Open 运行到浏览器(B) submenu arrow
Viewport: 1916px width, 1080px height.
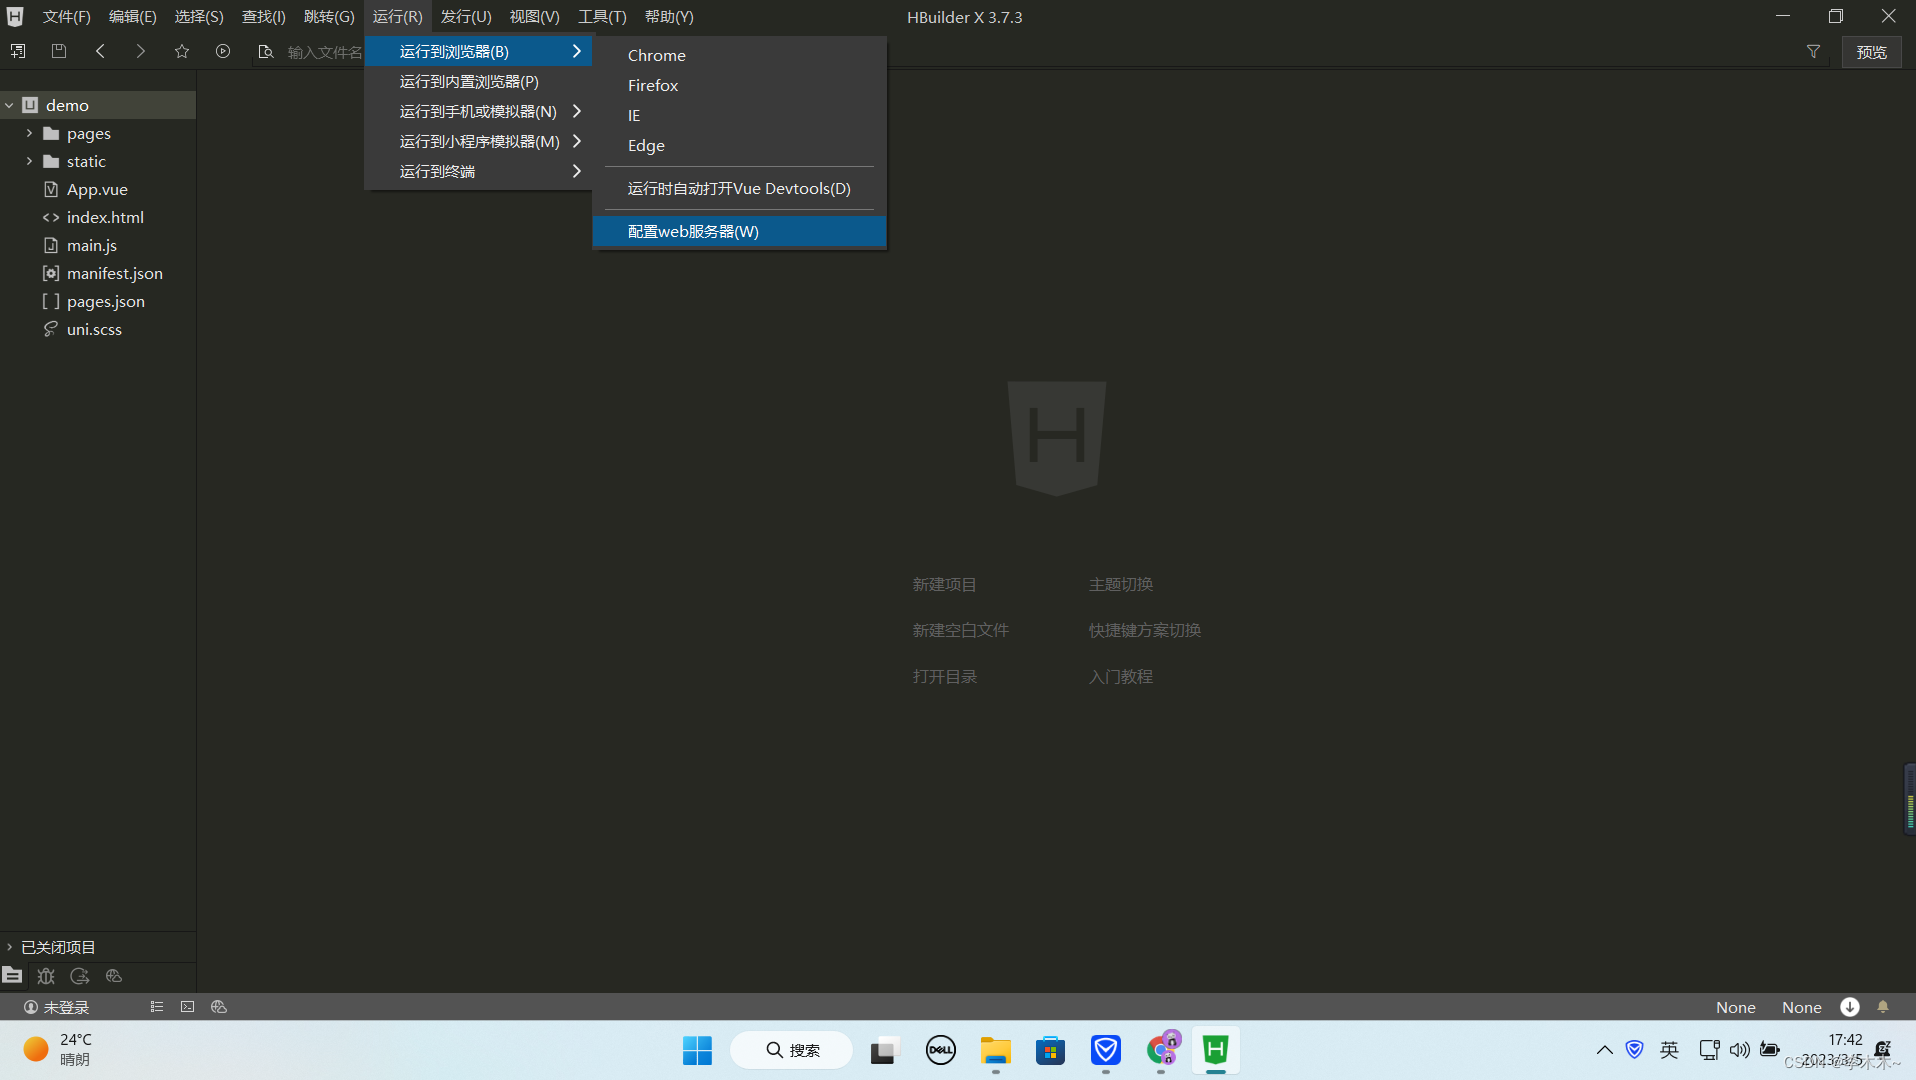point(577,51)
